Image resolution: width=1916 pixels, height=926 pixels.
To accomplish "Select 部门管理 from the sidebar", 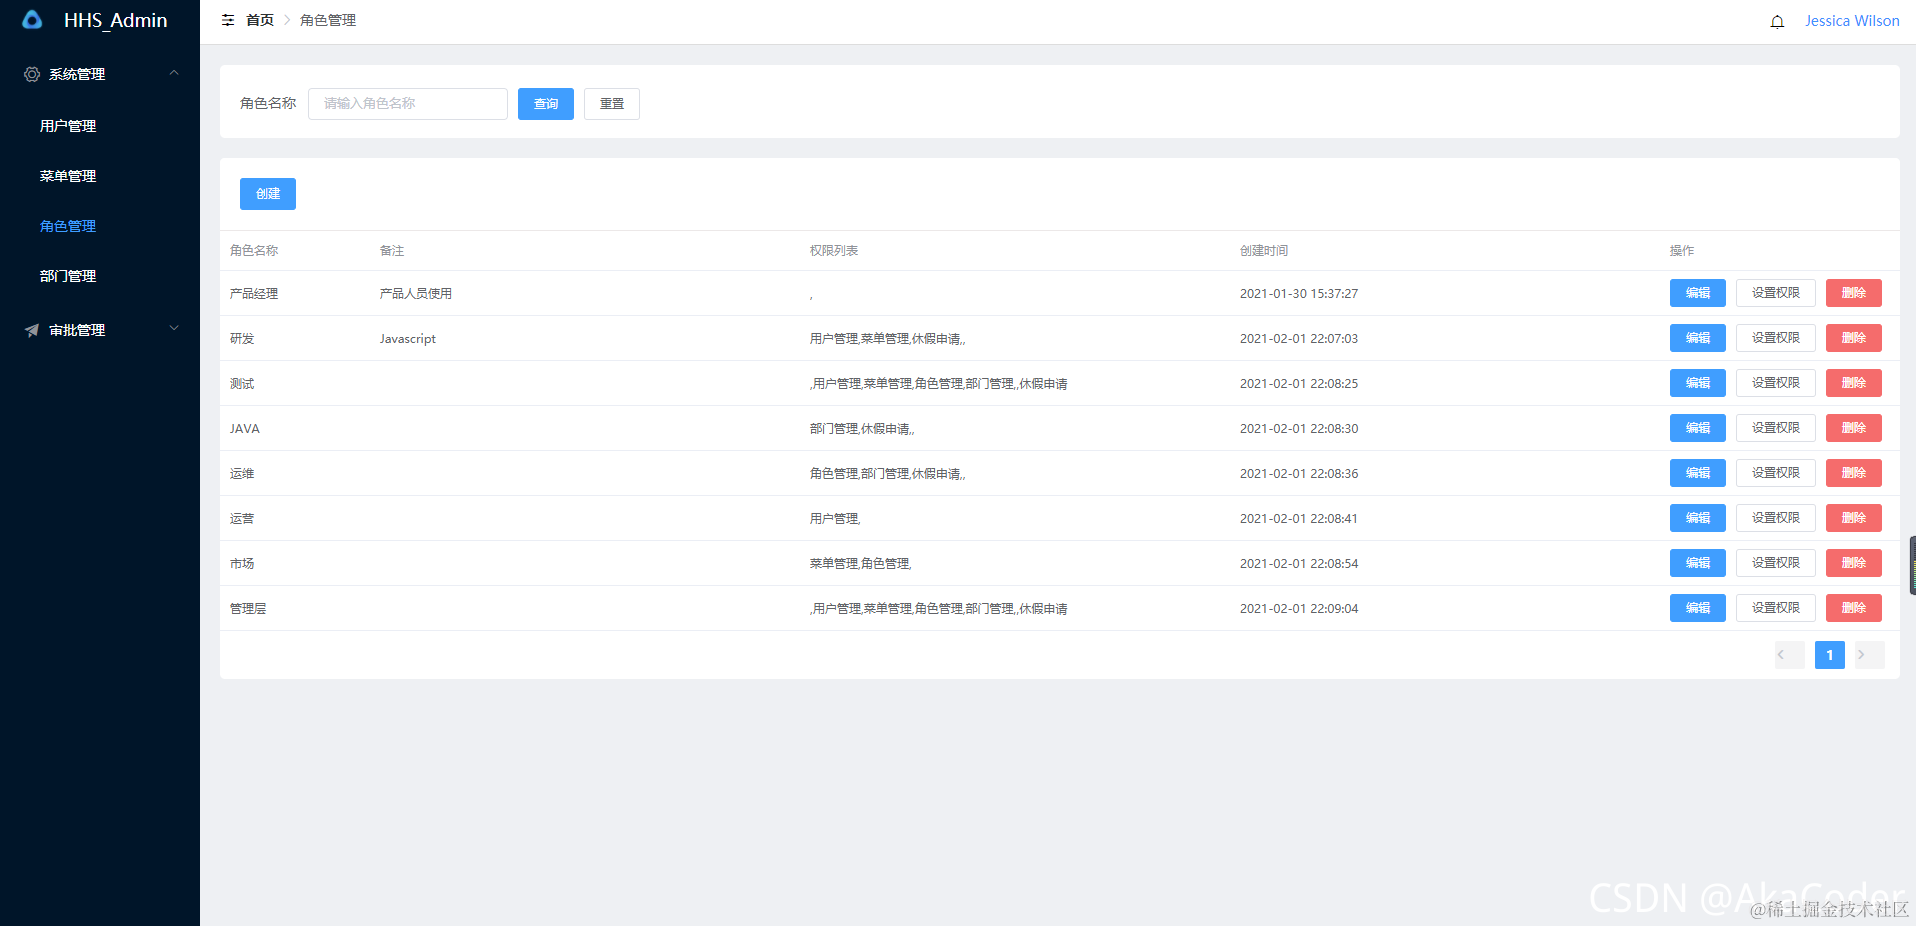I will (x=67, y=276).
